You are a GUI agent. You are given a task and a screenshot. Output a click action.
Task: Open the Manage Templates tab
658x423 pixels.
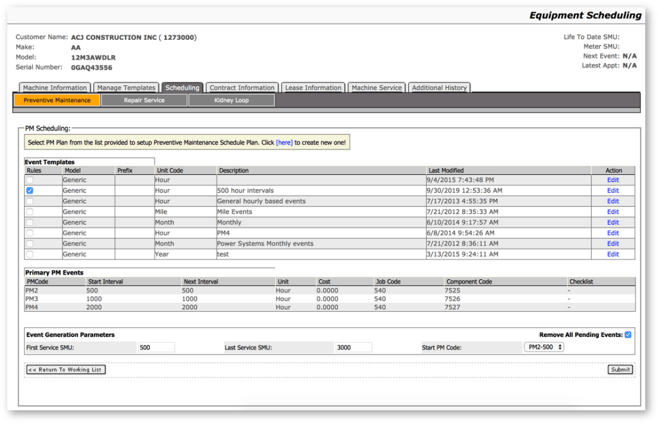[x=126, y=88]
